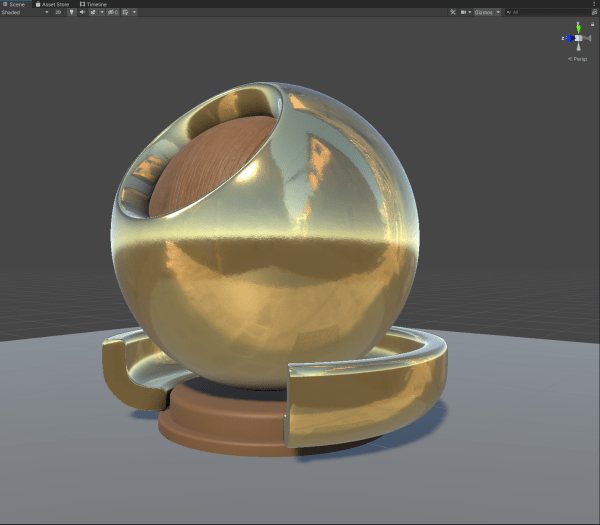Toggle the Persp projection label
This screenshot has height=525, width=600.
pyautogui.click(x=579, y=59)
